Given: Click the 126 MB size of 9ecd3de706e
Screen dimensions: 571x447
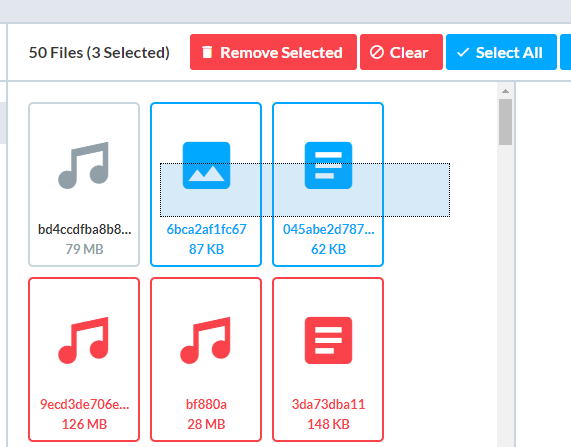Looking at the screenshot, I should (84, 424).
